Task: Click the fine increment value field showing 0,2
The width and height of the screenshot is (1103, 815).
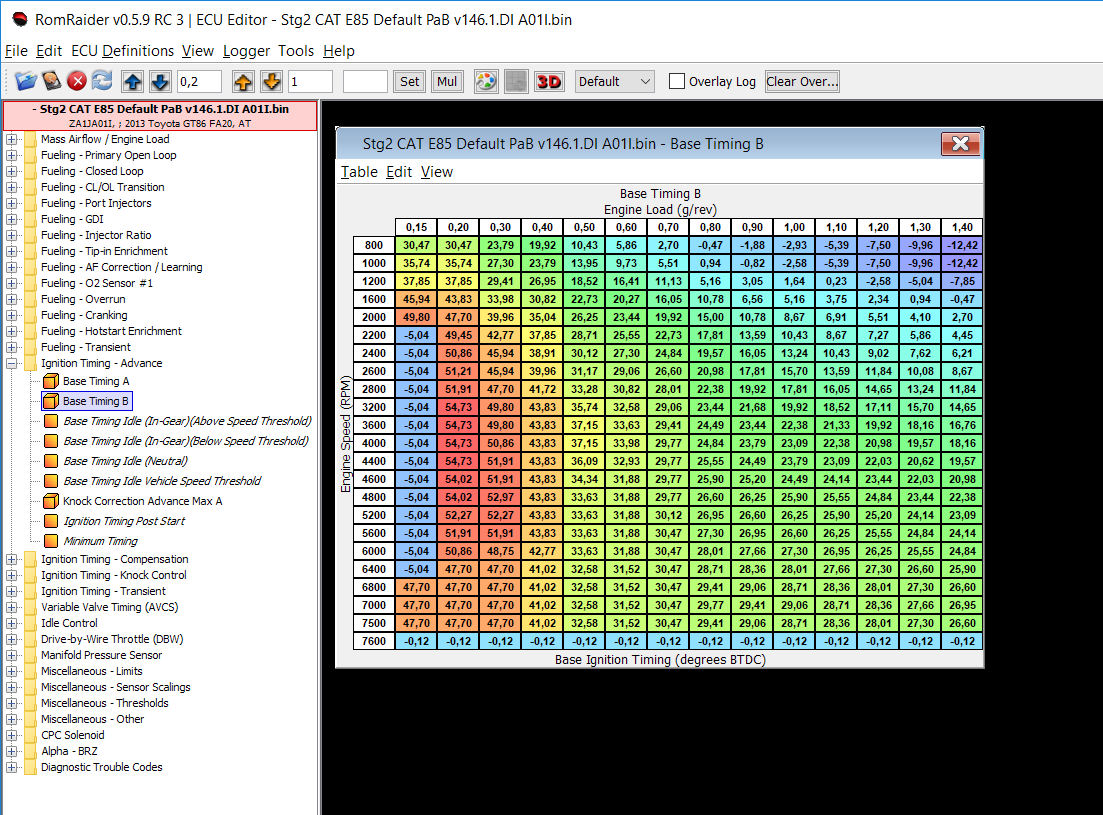Action: tap(200, 81)
